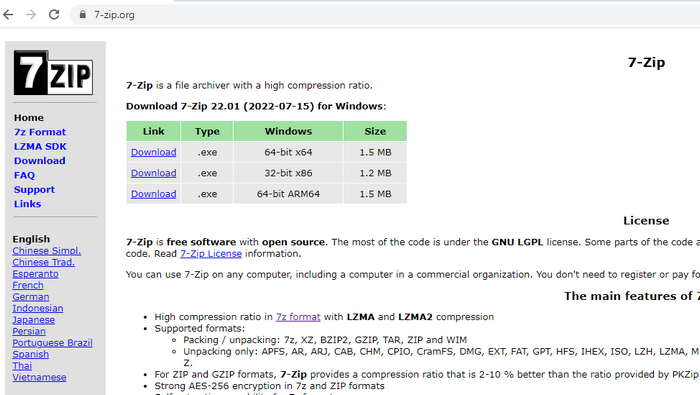Switch language to Persian
The height and width of the screenshot is (395, 700).
(x=29, y=331)
